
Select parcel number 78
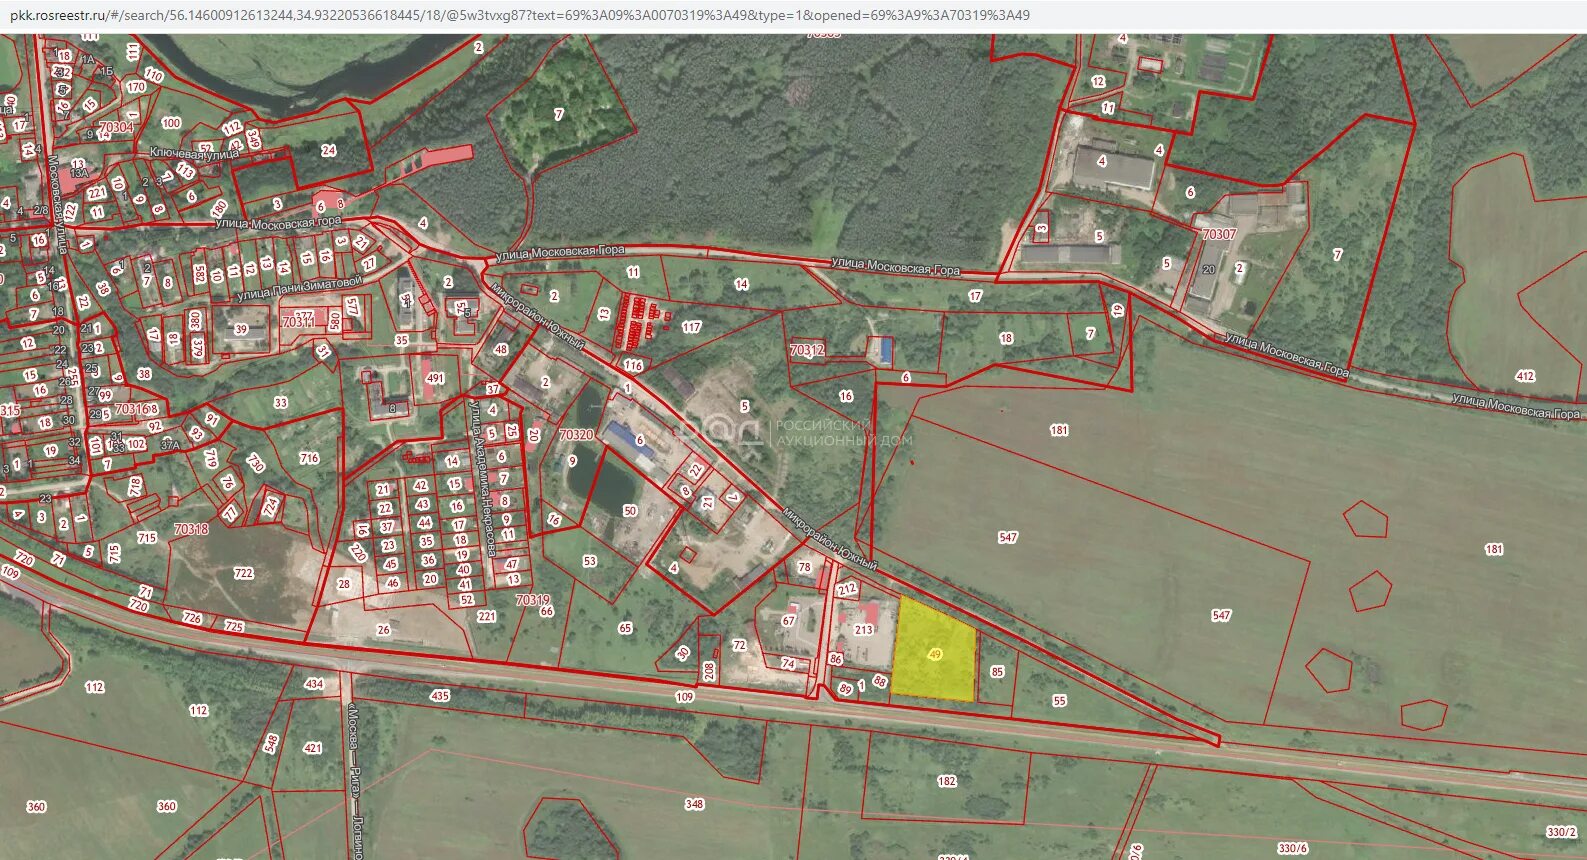pyautogui.click(x=804, y=568)
